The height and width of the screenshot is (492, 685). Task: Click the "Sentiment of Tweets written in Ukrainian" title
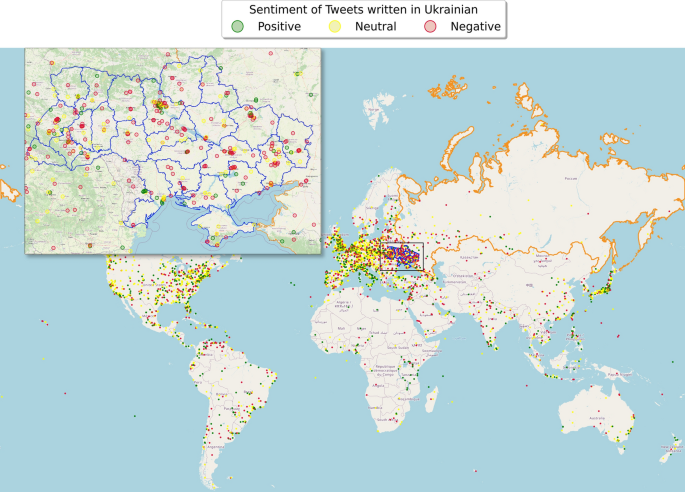[363, 10]
